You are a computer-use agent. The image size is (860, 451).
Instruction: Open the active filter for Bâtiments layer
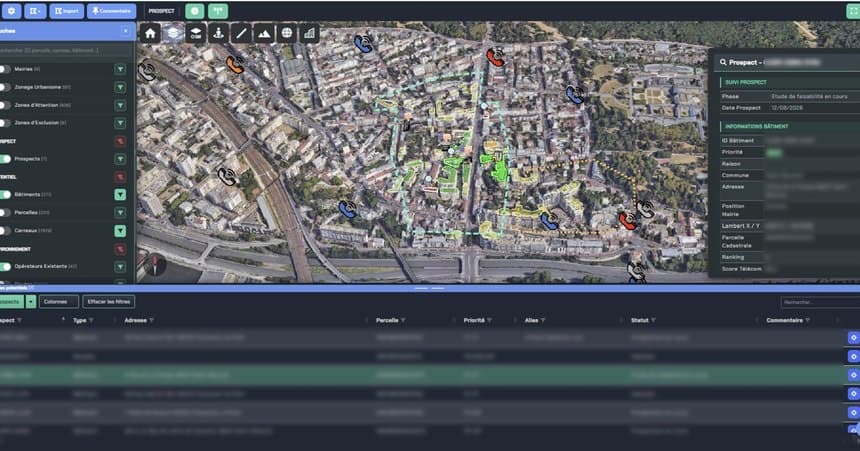(120, 195)
